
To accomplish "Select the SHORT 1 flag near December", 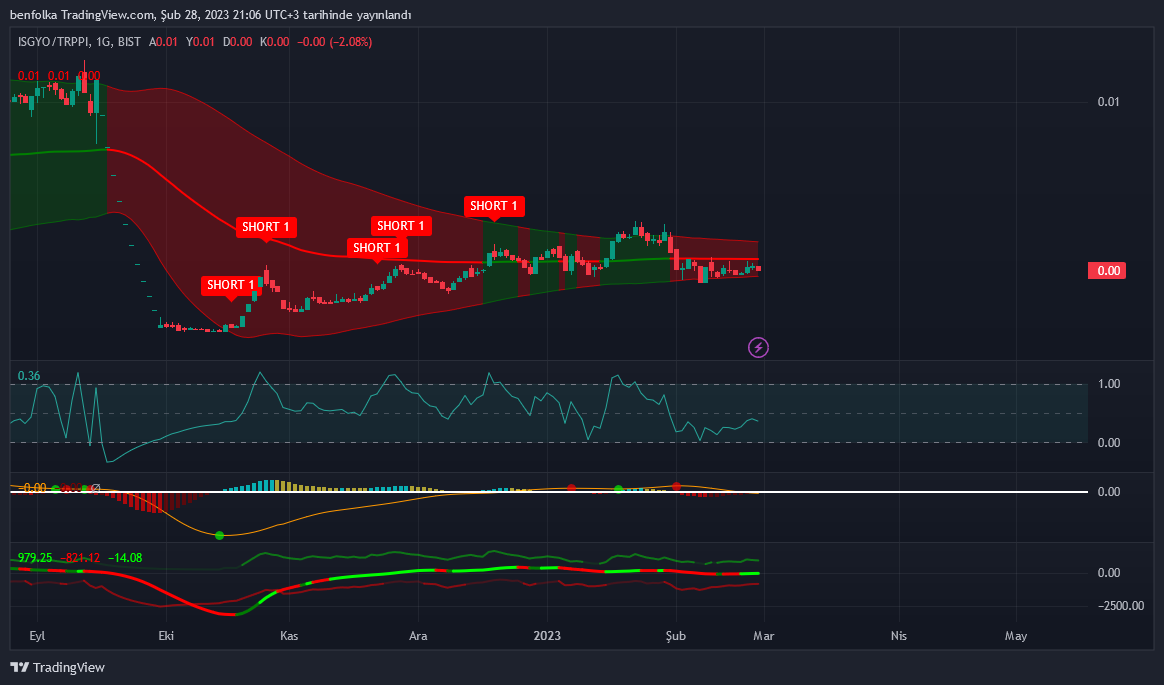I will (x=376, y=248).
